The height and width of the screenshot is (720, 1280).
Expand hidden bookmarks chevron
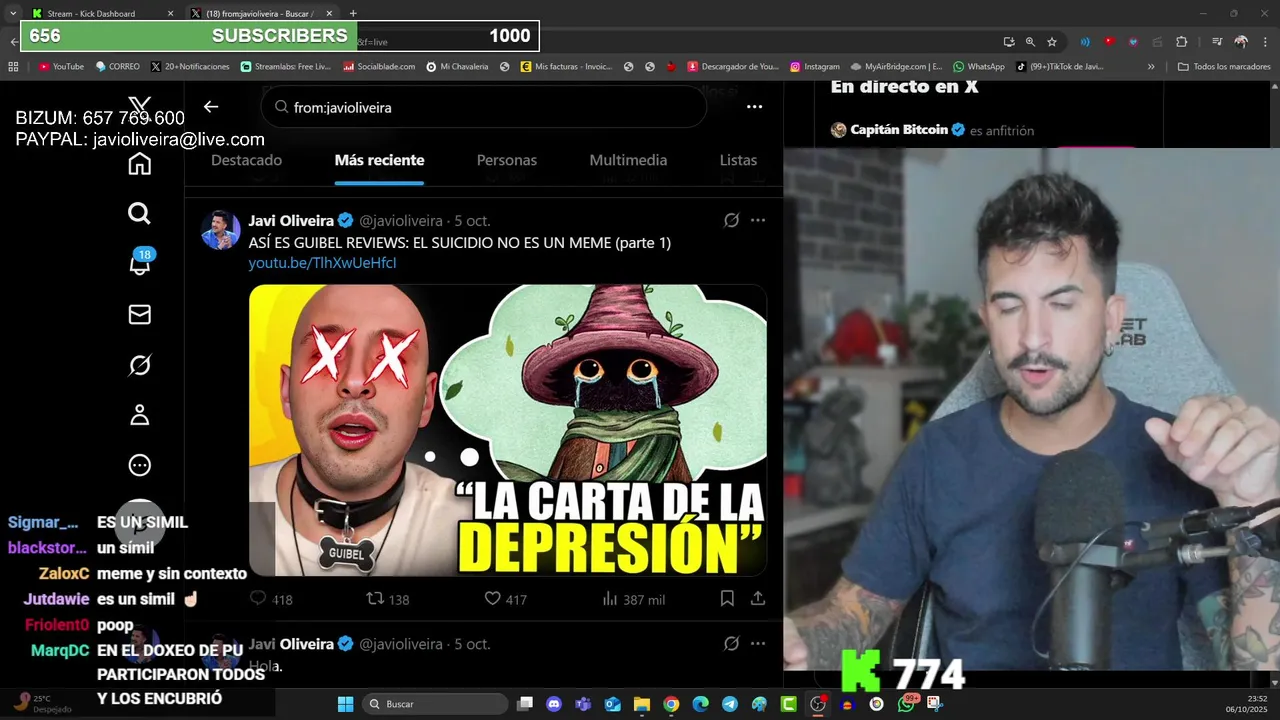point(1151,67)
